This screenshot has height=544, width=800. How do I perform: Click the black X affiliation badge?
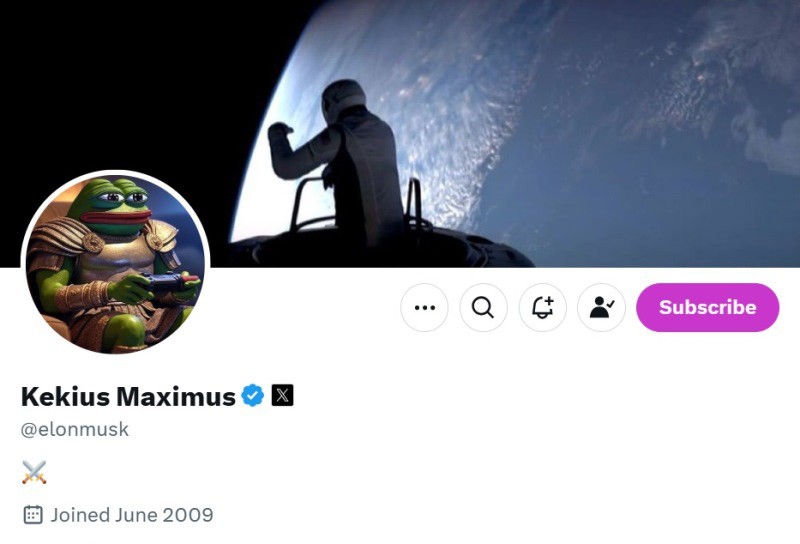(282, 395)
